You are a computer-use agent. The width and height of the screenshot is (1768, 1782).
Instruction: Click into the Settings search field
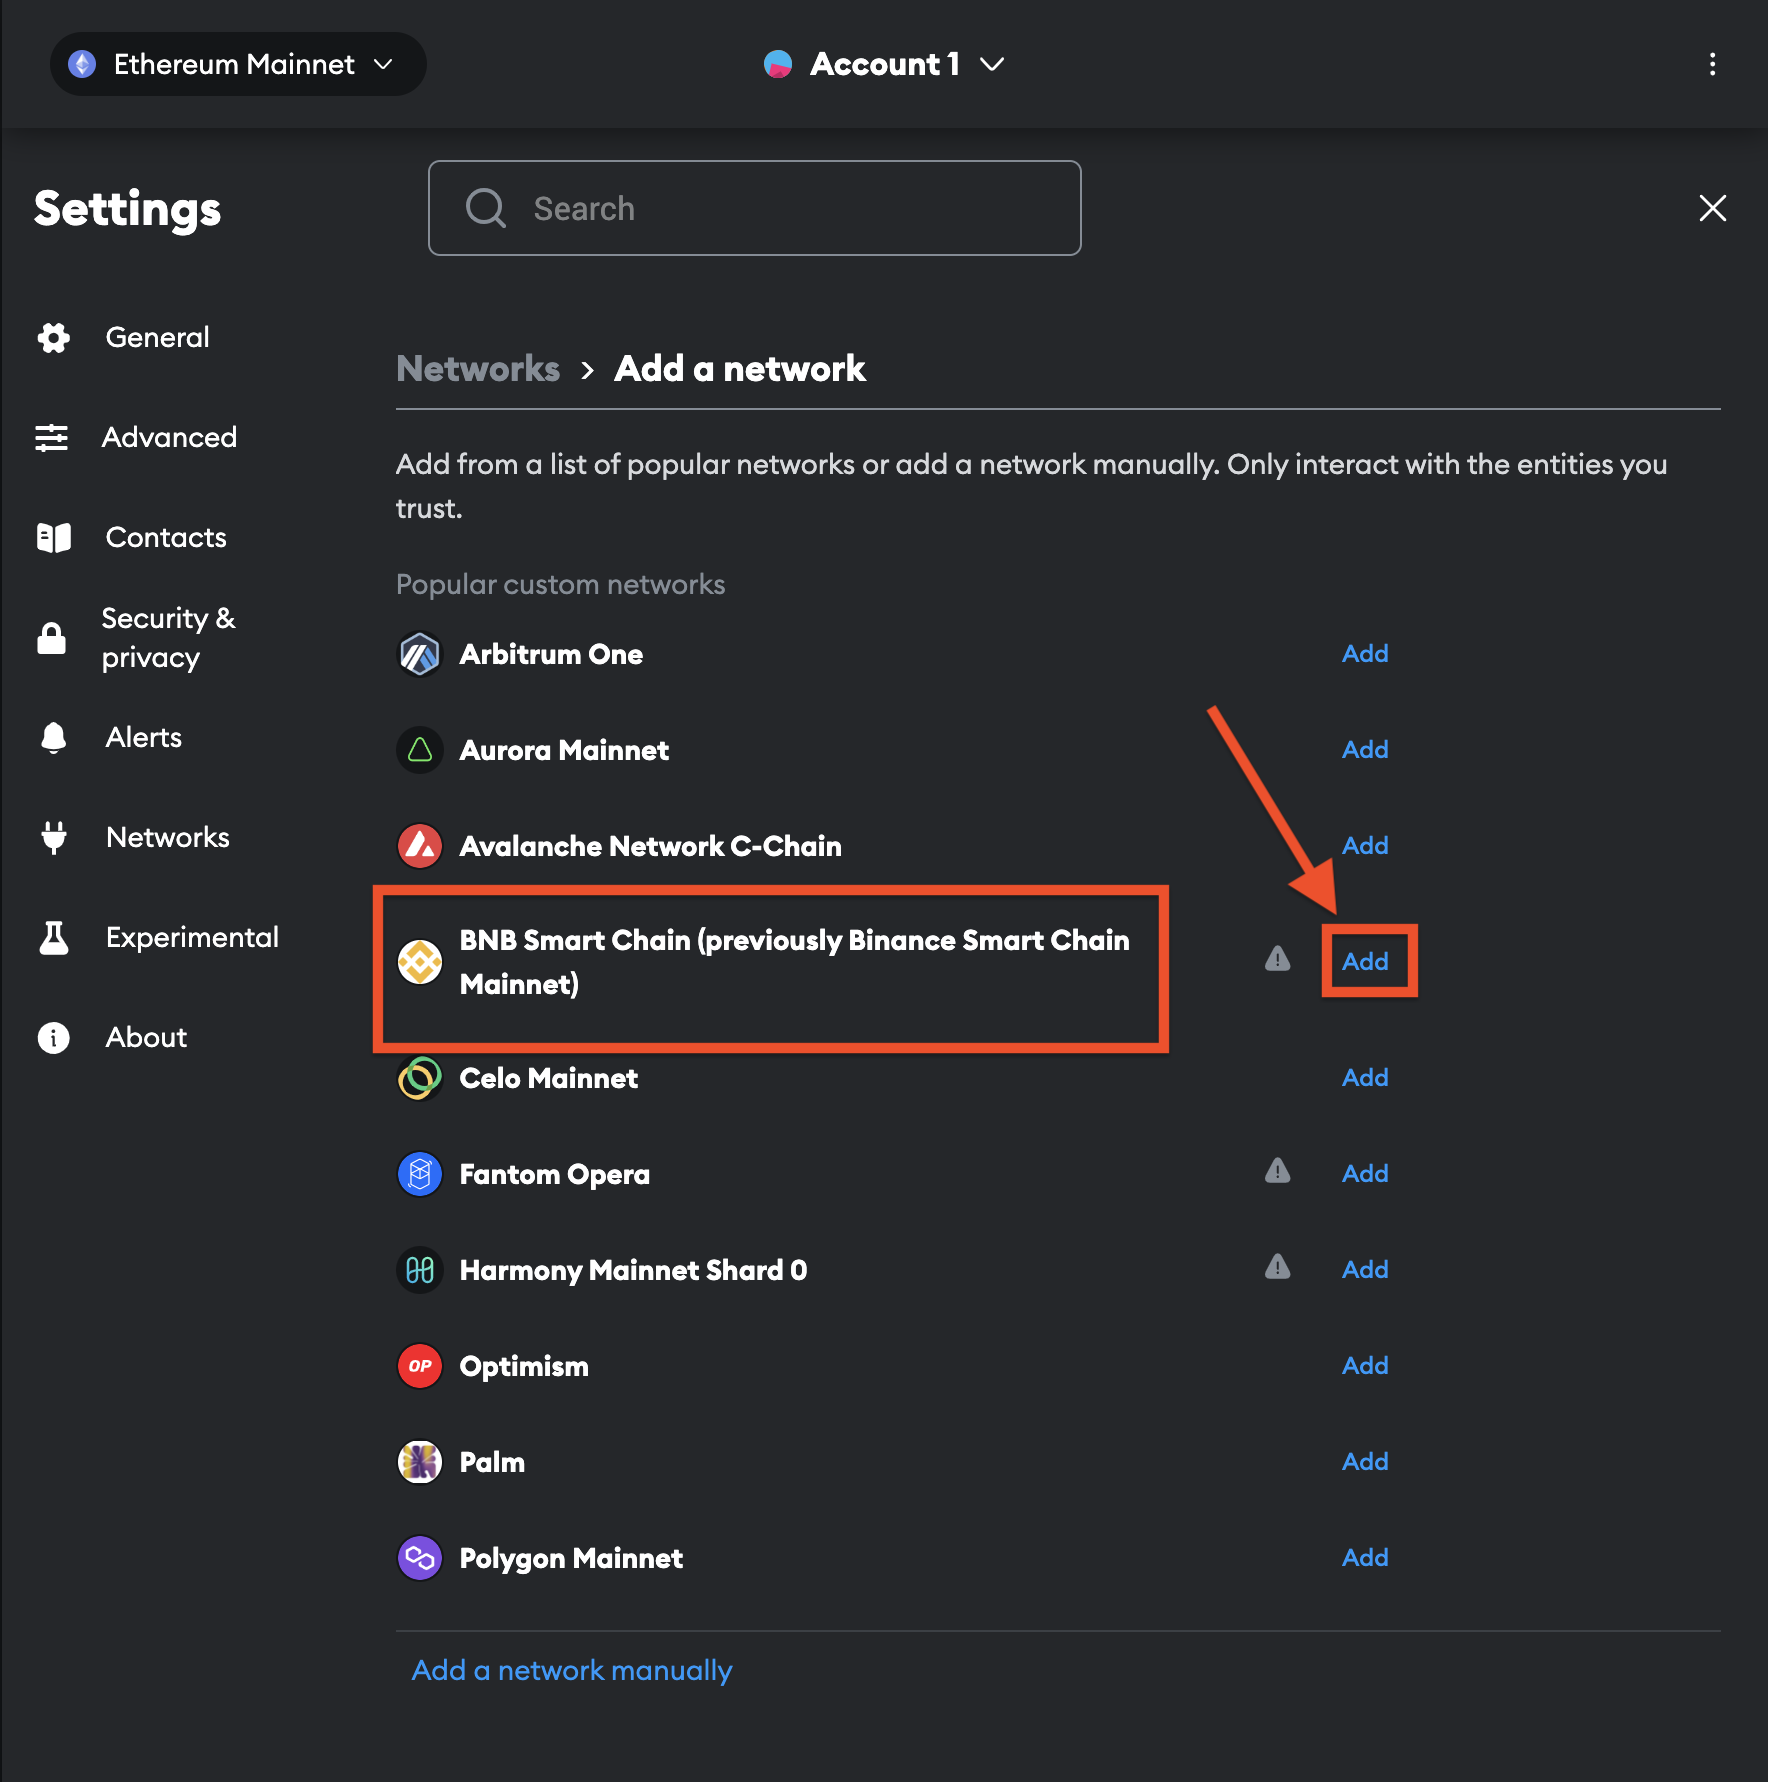[755, 208]
